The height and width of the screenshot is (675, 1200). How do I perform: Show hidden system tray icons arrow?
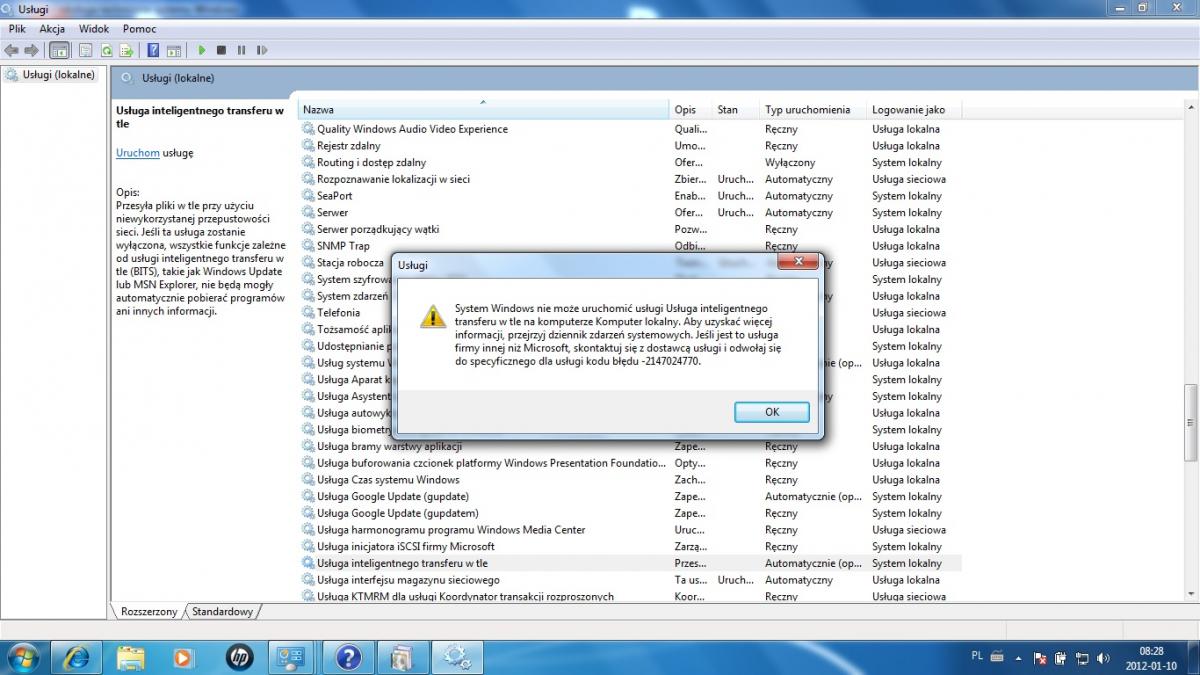pyautogui.click(x=1019, y=657)
